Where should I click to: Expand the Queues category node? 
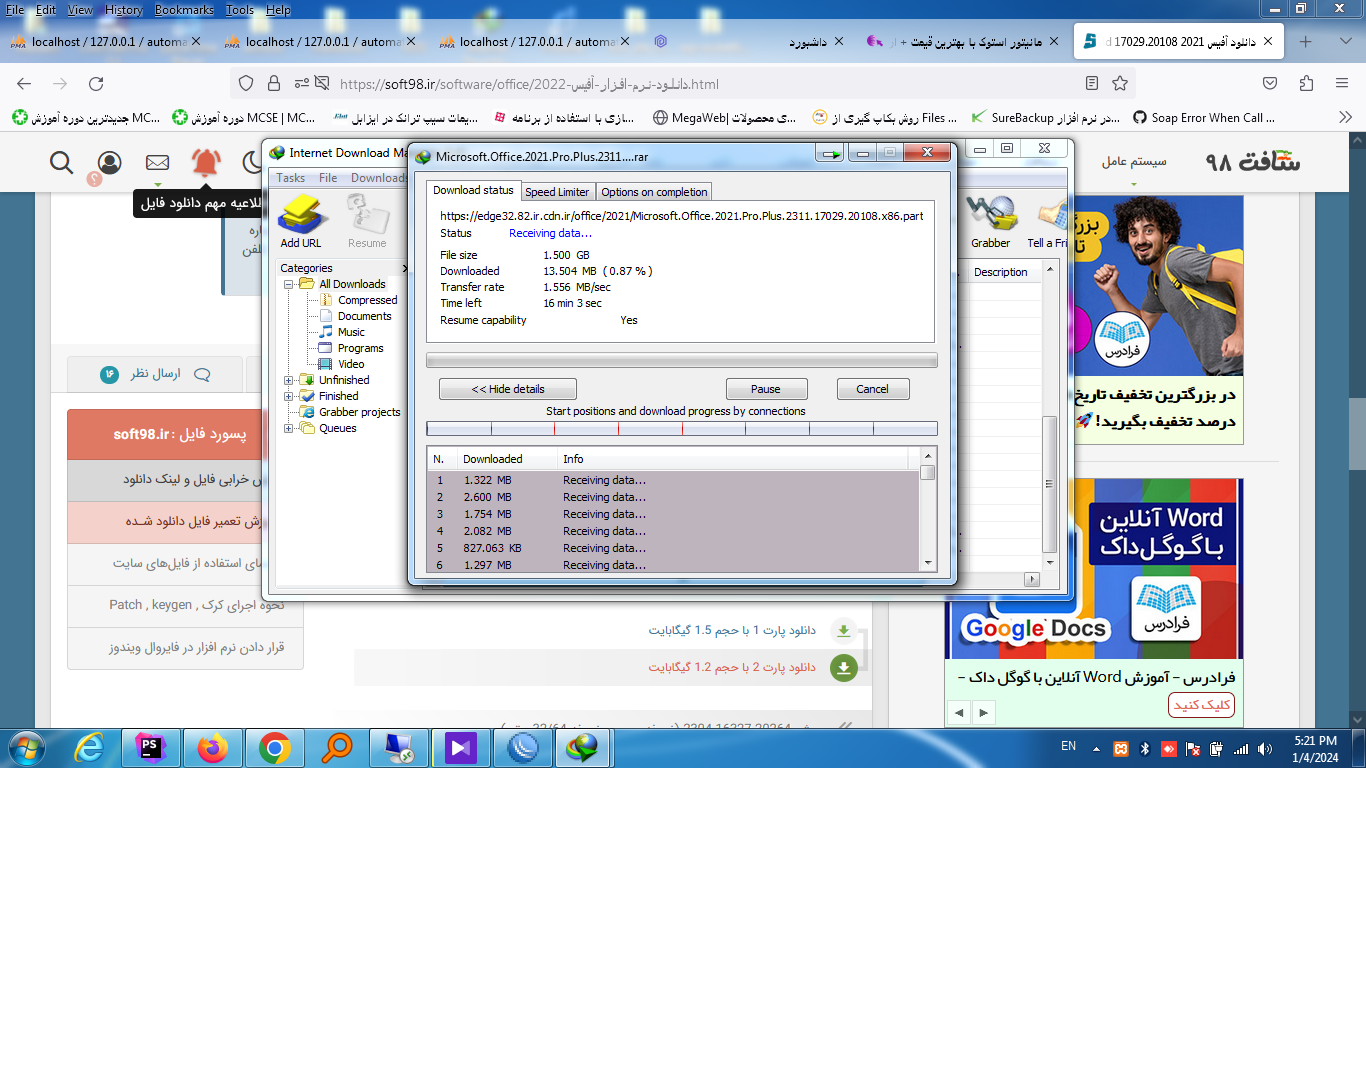click(289, 428)
